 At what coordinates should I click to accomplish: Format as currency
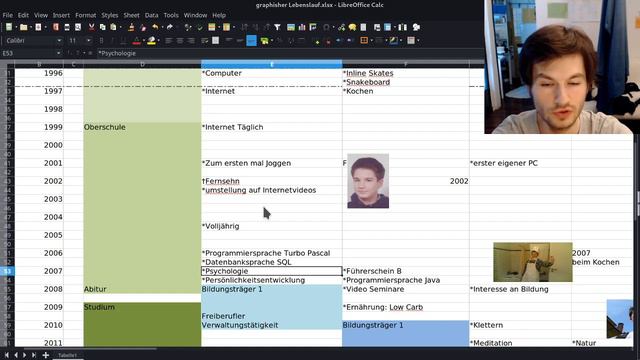(x=264, y=40)
